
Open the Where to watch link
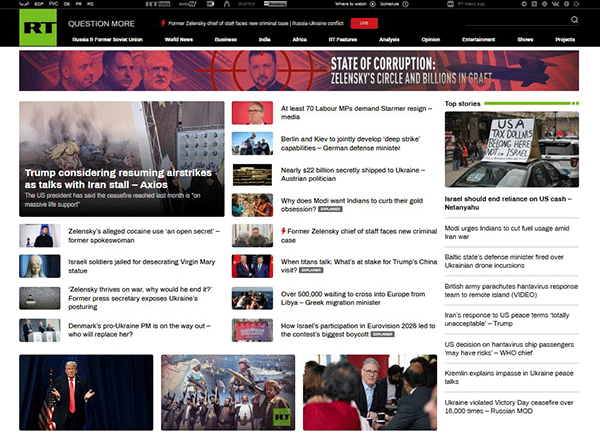point(352,4)
